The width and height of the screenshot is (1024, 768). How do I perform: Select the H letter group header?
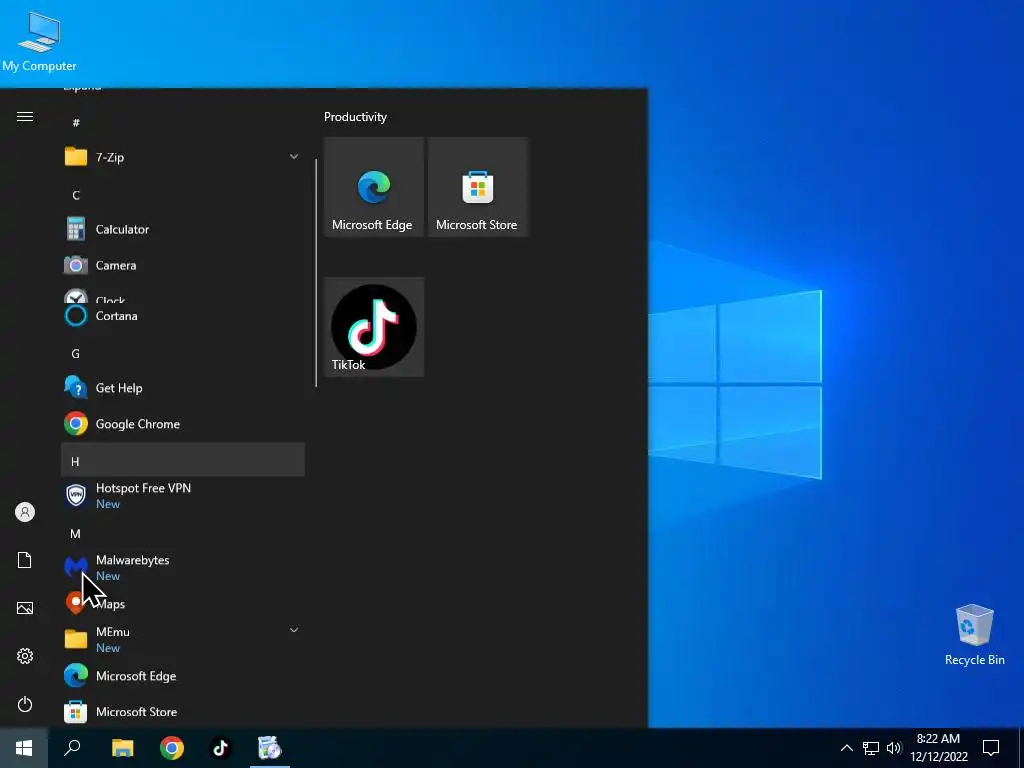[183, 460]
